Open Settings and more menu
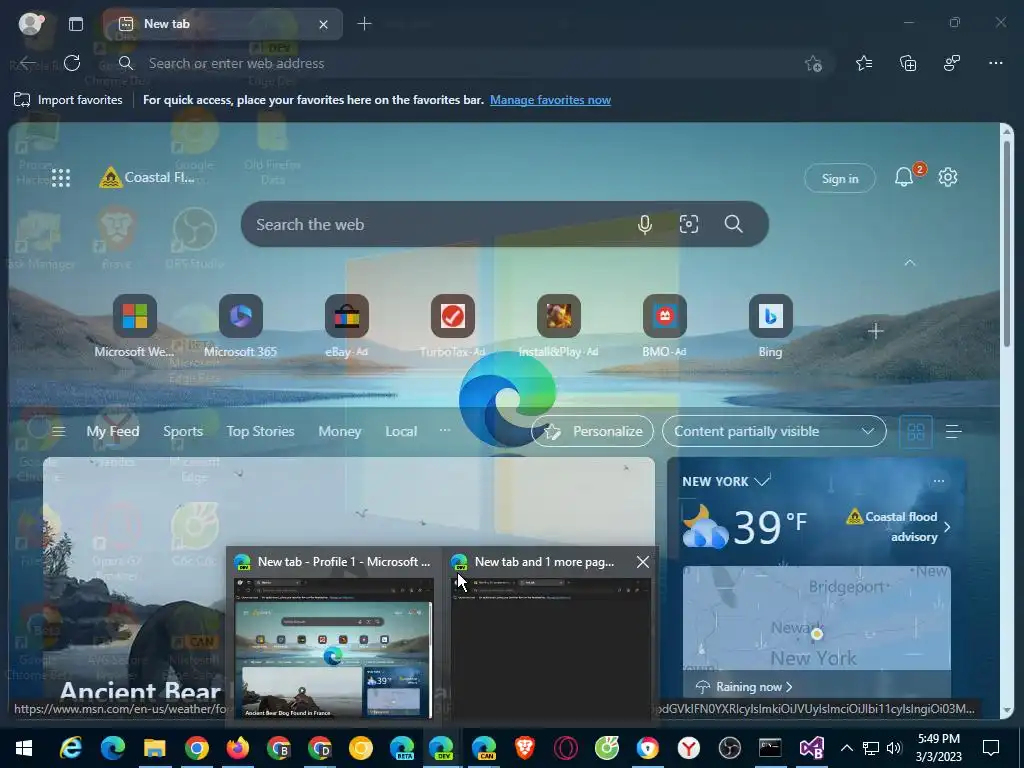Image resolution: width=1024 pixels, height=768 pixels. click(x=995, y=63)
